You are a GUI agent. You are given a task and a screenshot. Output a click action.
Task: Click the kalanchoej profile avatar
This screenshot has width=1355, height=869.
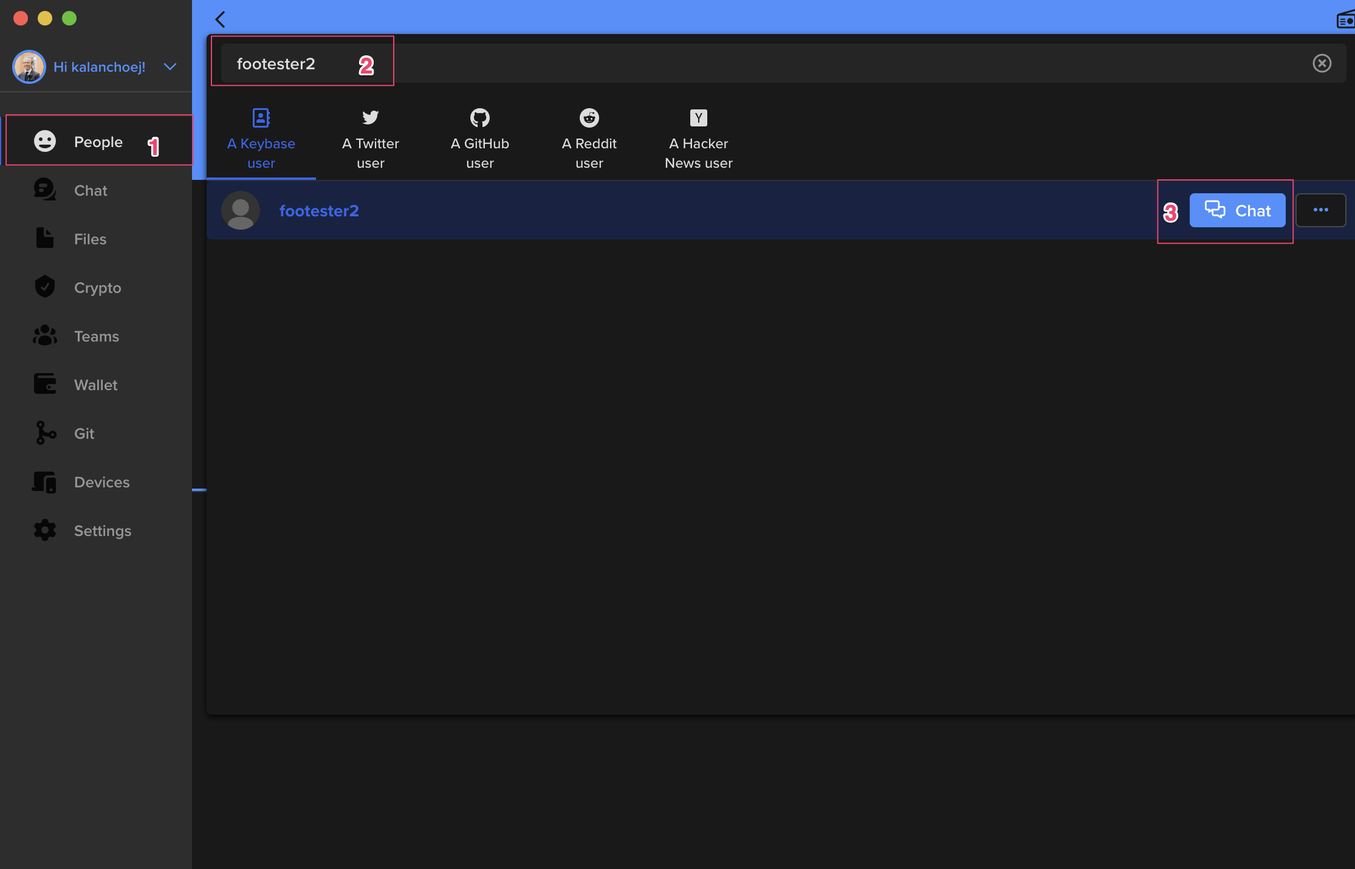pos(29,67)
